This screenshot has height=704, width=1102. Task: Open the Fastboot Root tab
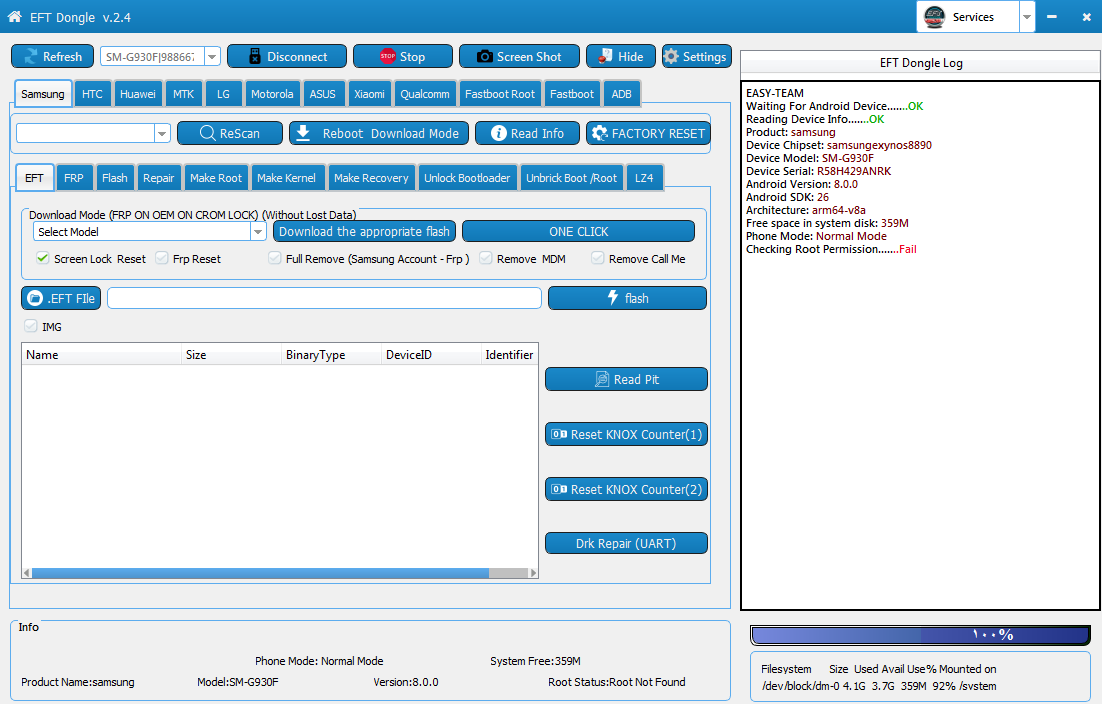point(500,93)
